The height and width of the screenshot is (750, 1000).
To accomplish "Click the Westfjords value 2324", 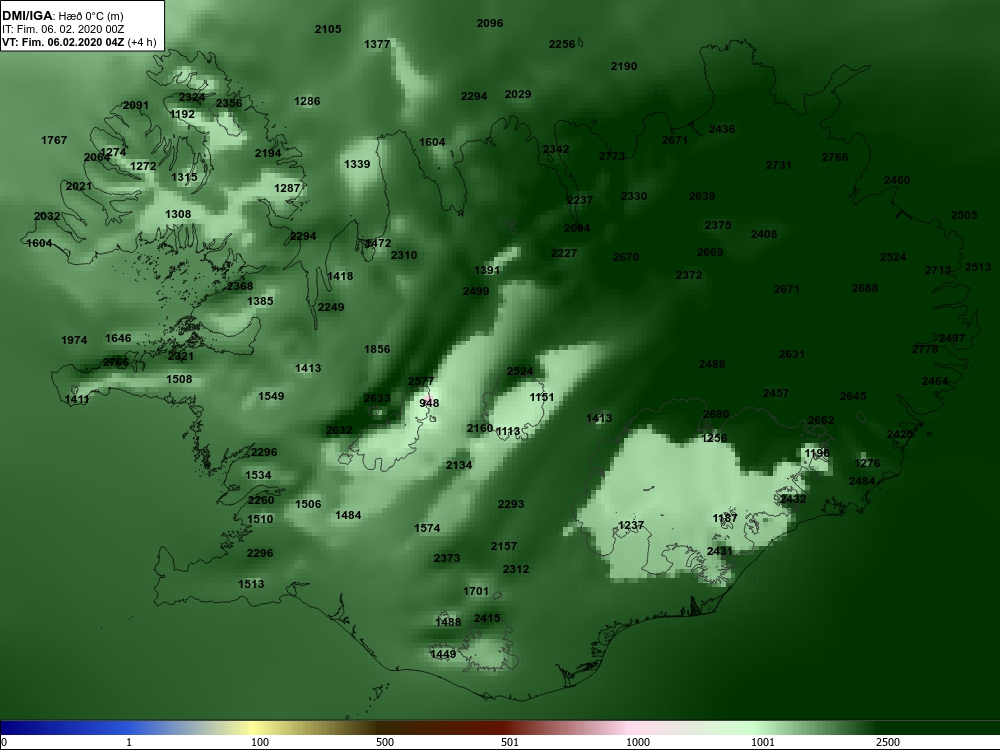I will [192, 97].
